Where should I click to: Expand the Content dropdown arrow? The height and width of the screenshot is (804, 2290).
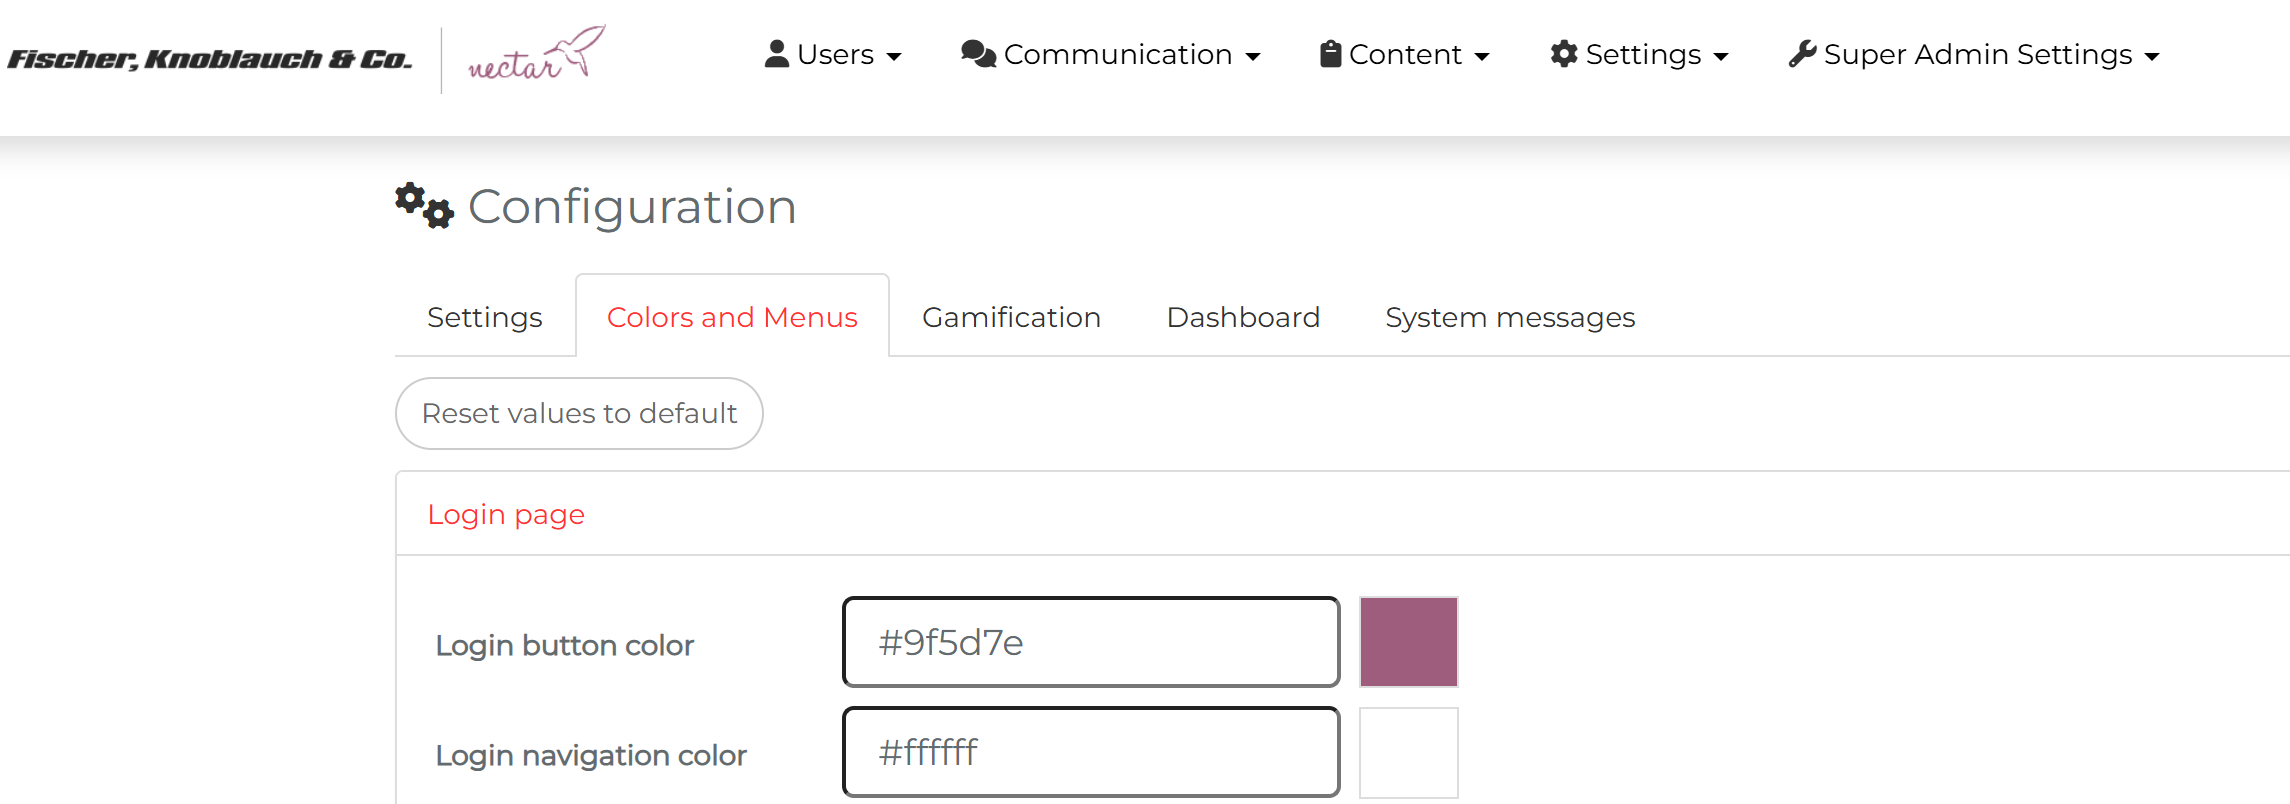coord(1482,57)
